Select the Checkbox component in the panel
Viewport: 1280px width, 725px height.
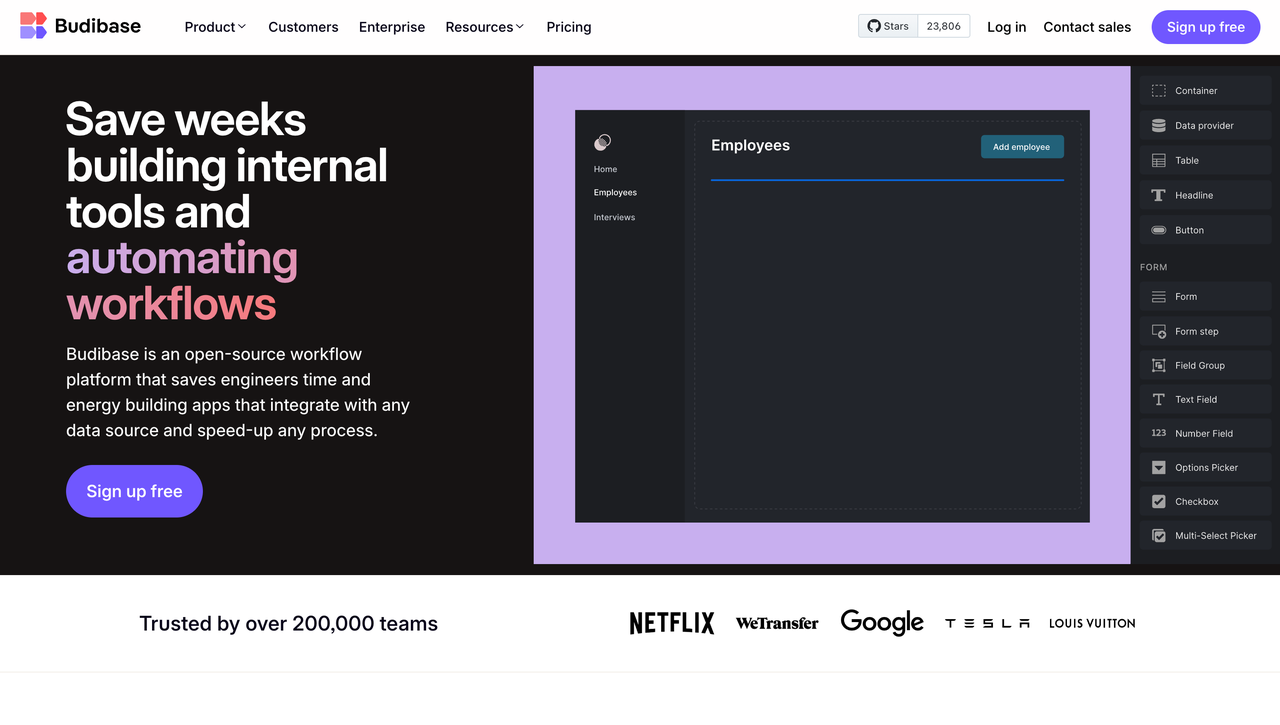pyautogui.click(x=1205, y=501)
